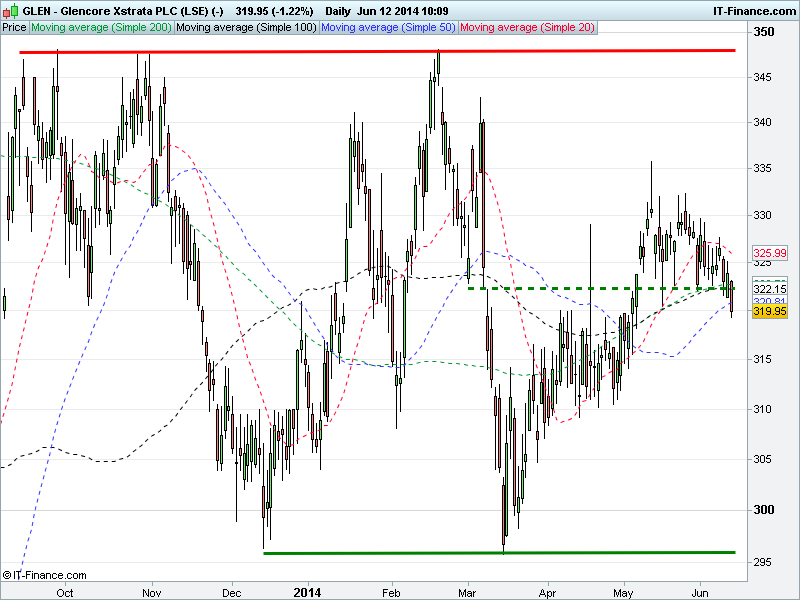Click Moving average (Simple 100) legend label
Screen dimensions: 800x600
[x=246, y=28]
